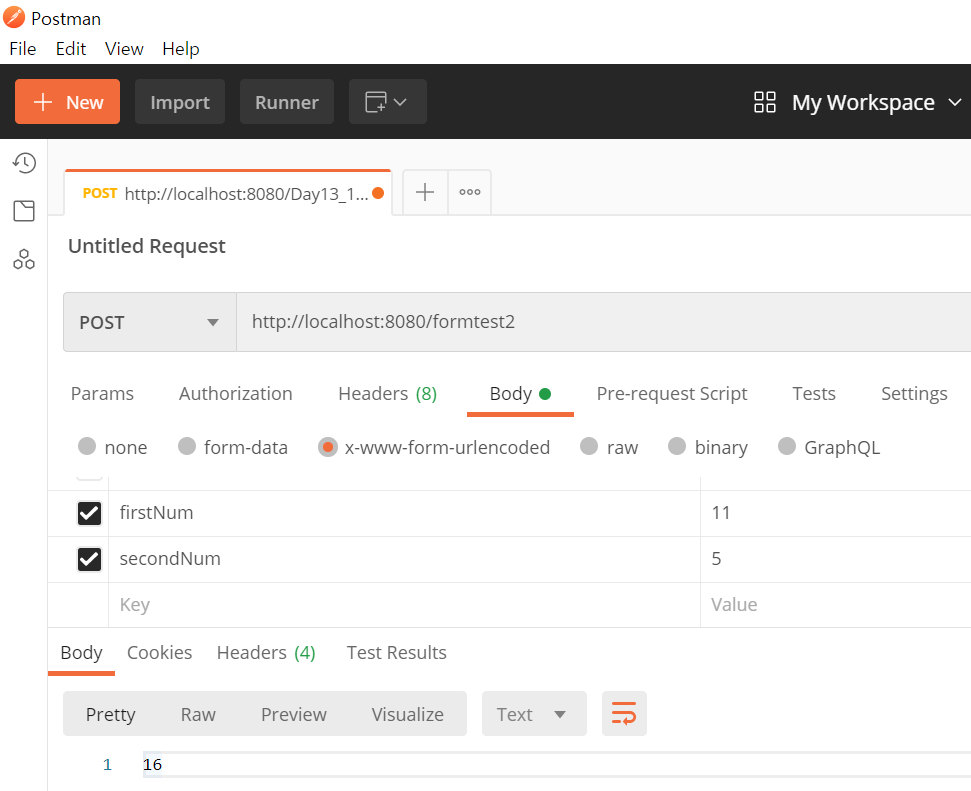The image size is (971, 791).
Task: Open the History sidebar icon
Action: click(24, 163)
